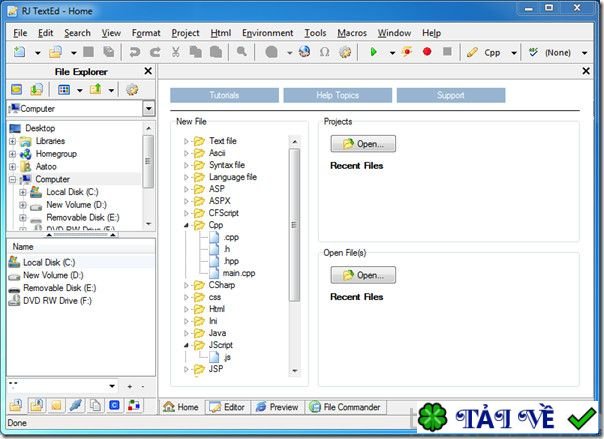Screen dimensions: 604x439
Task: Click the Open file folder toolbar icon
Action: [55, 52]
